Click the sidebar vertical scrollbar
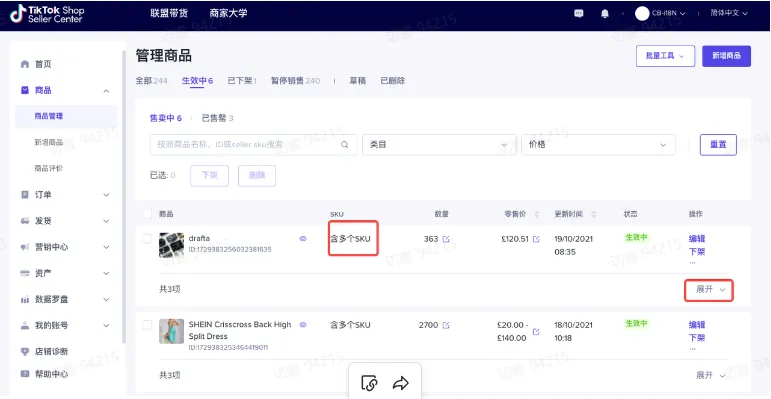This screenshot has height=399, width=771. point(124,197)
